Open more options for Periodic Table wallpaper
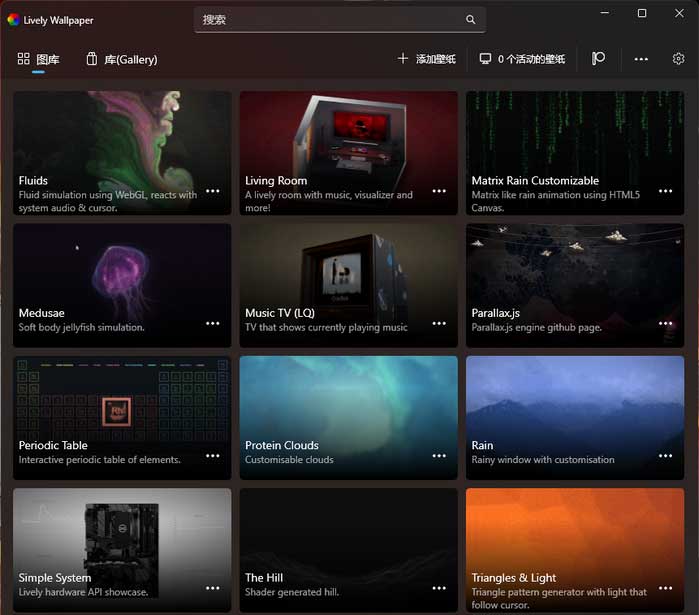 tap(213, 456)
